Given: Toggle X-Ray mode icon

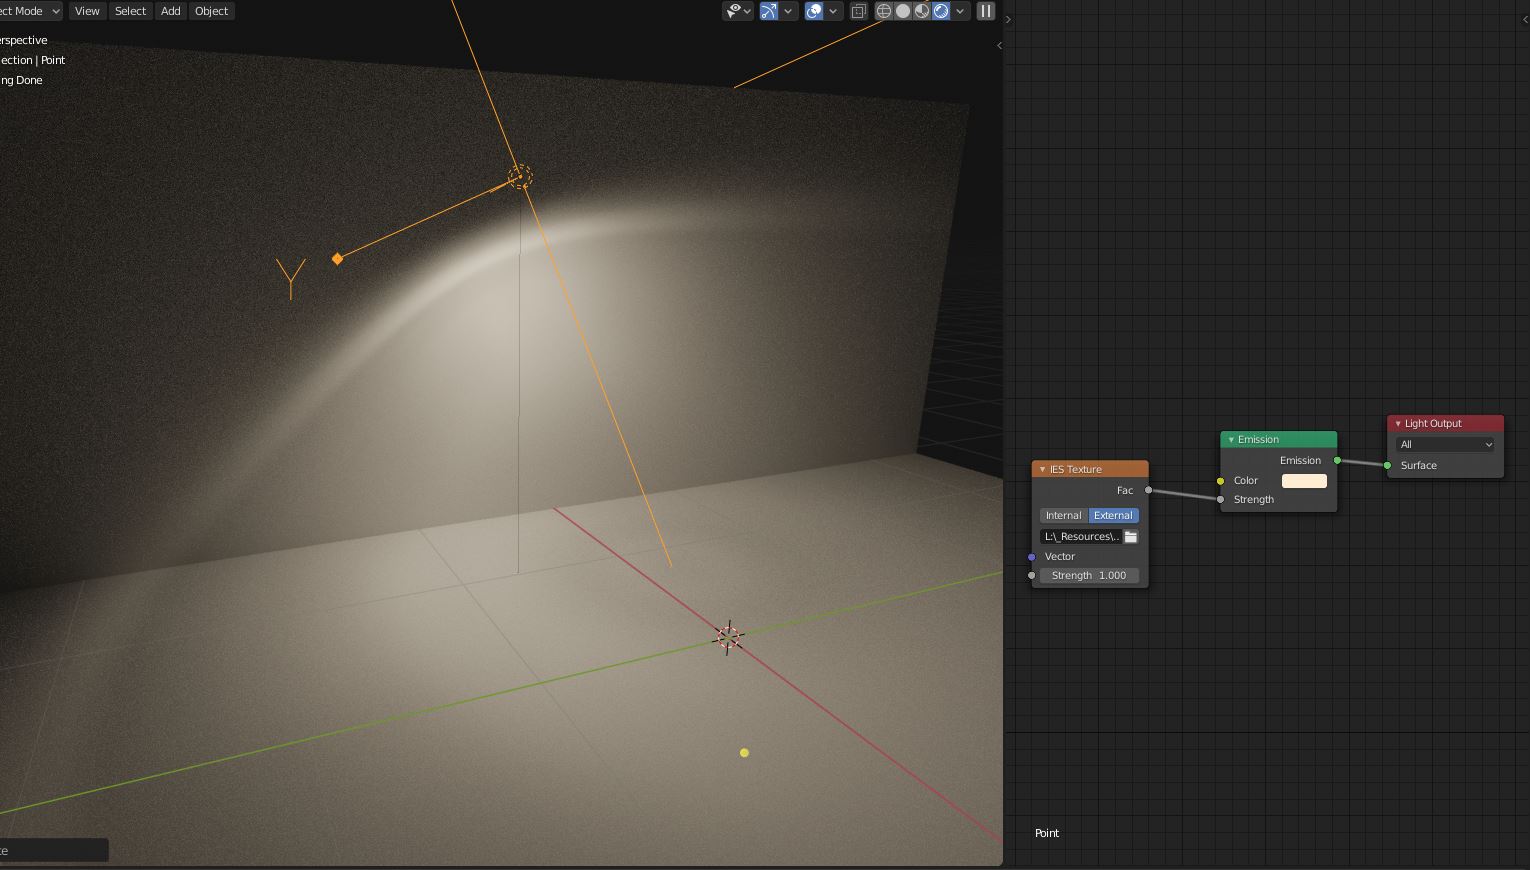Looking at the screenshot, I should (x=859, y=11).
